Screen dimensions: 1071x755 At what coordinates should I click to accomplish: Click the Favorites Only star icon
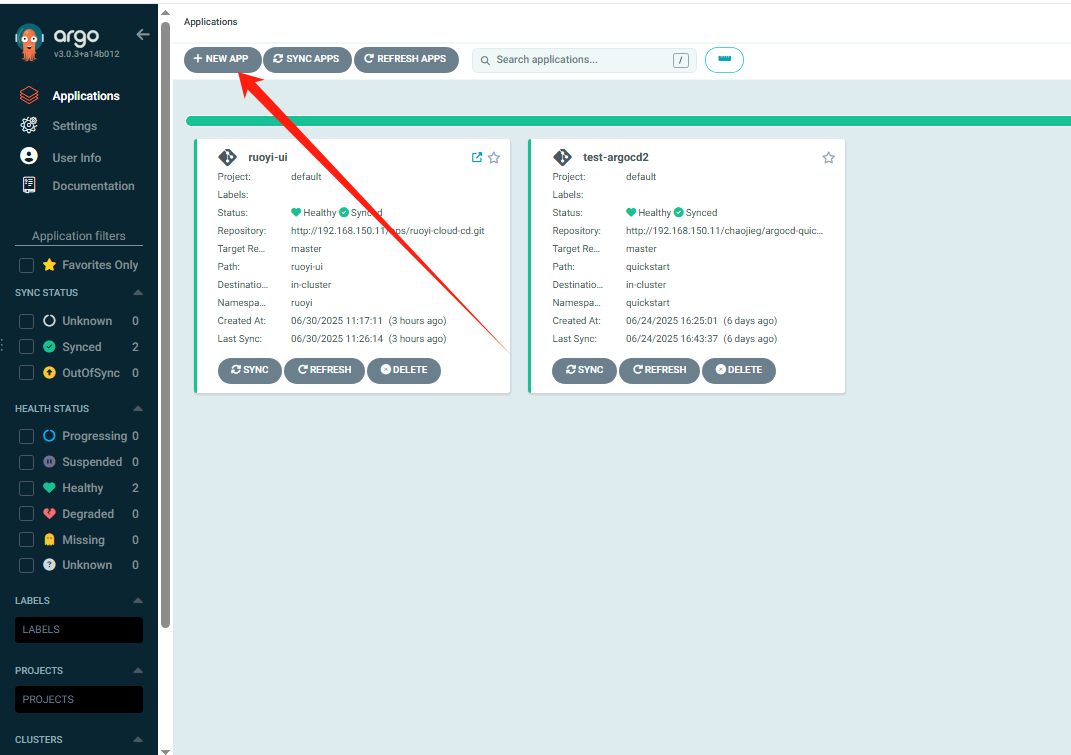tap(49, 264)
